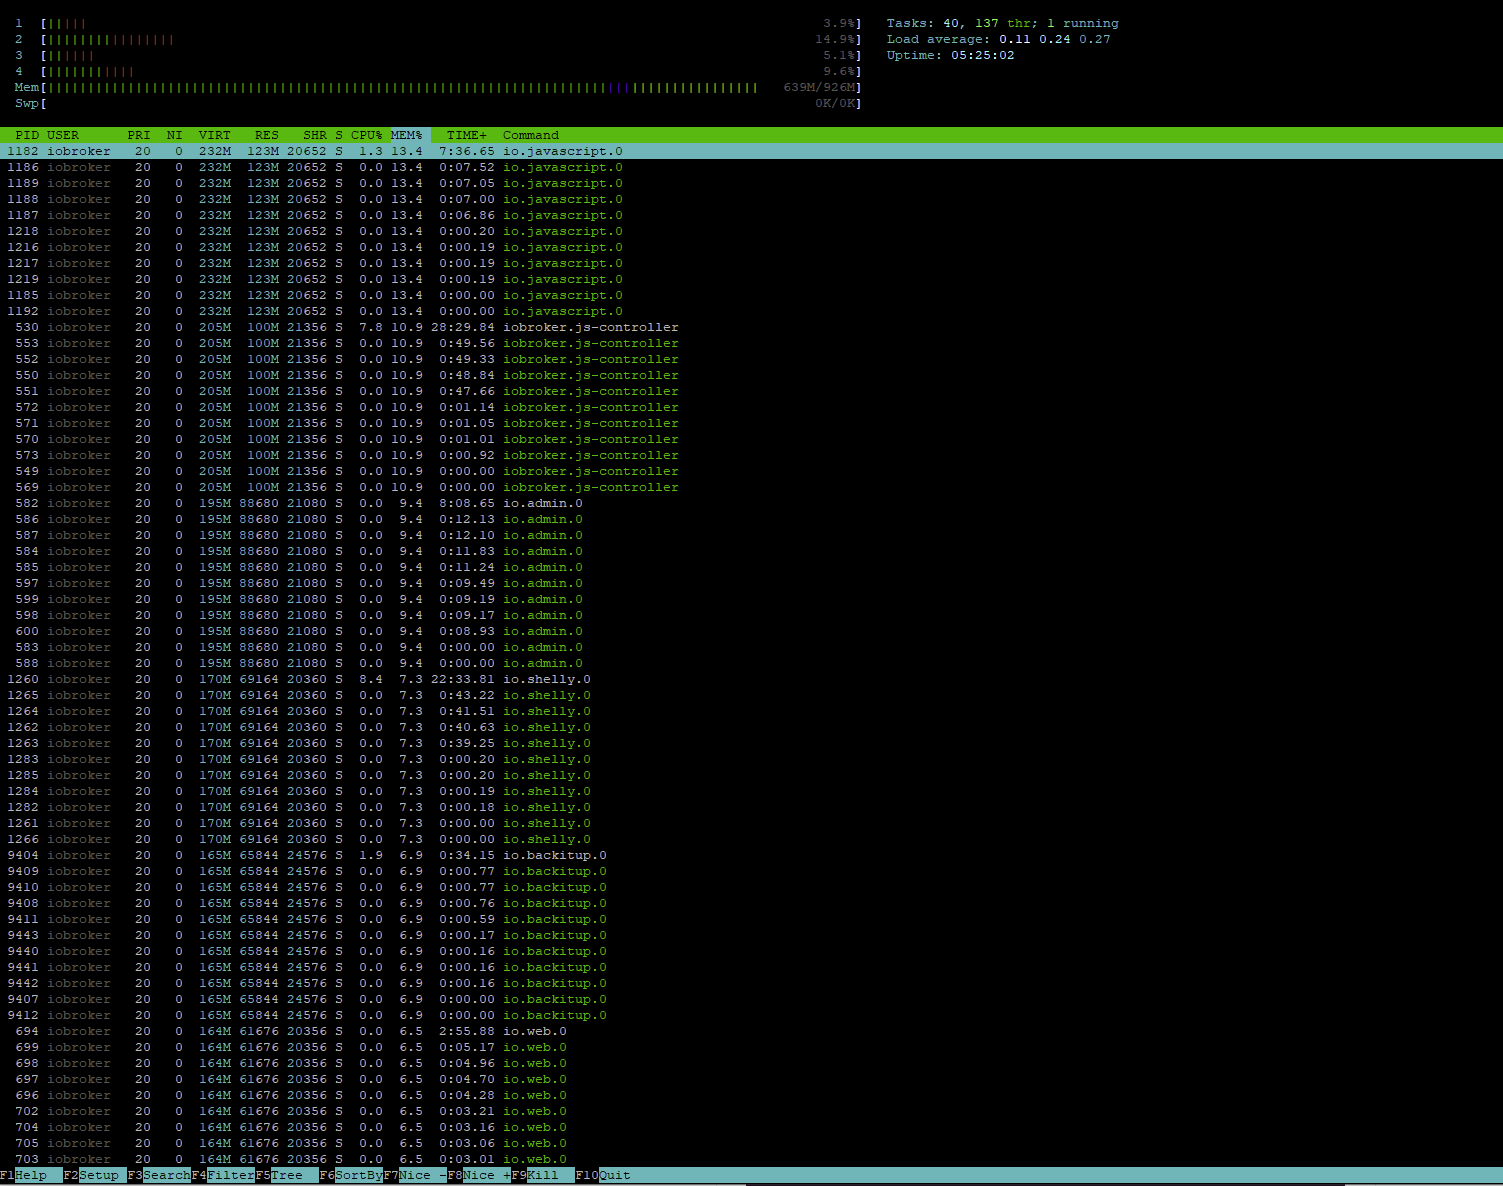
Task: Select thread row PID 9409 io.backitup.0
Action: click(x=751, y=871)
